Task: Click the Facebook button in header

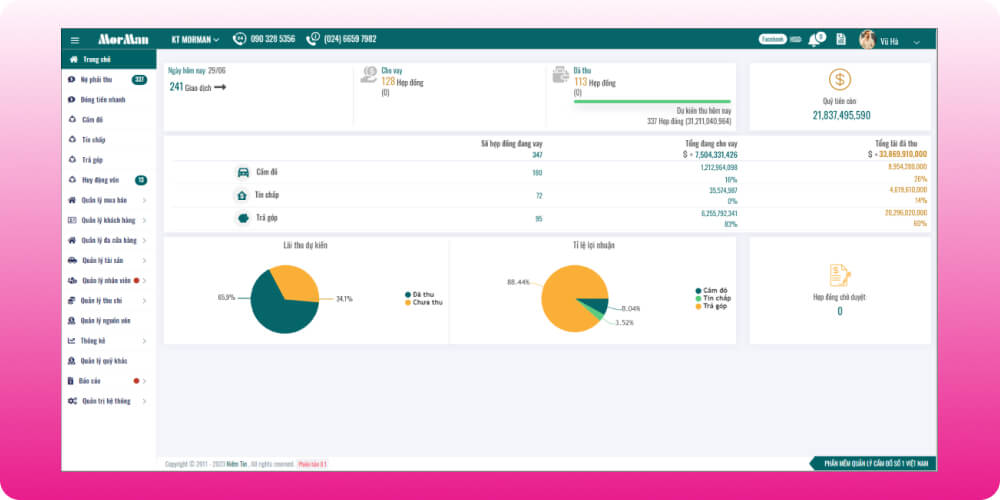Action: coord(772,40)
